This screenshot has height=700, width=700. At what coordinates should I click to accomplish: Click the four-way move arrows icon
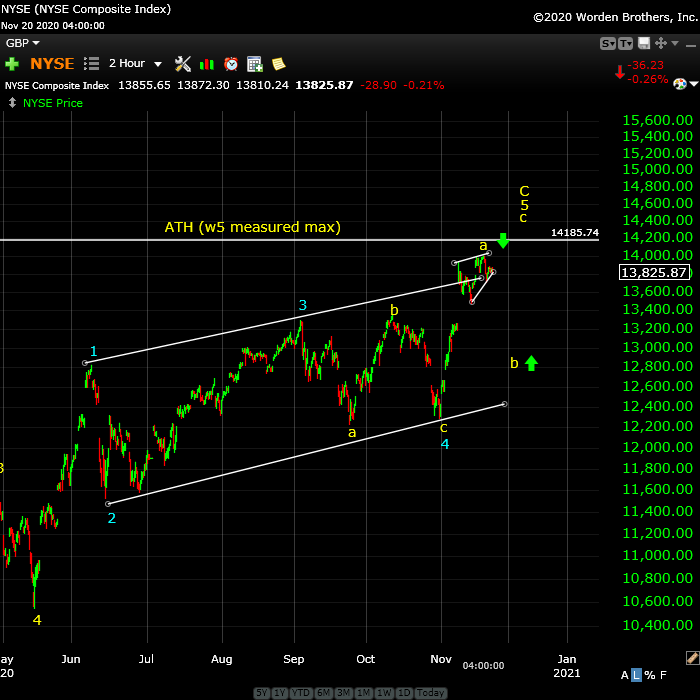(661, 43)
